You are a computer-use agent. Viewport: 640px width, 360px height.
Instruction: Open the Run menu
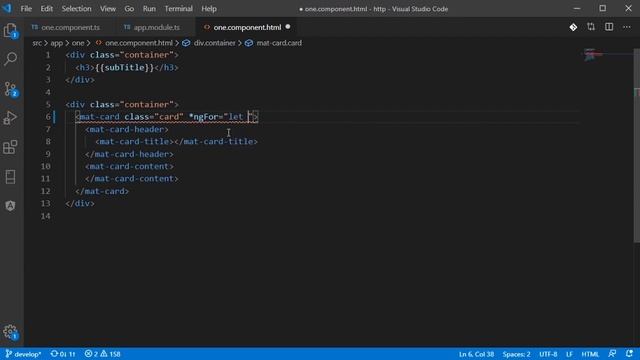(149, 9)
